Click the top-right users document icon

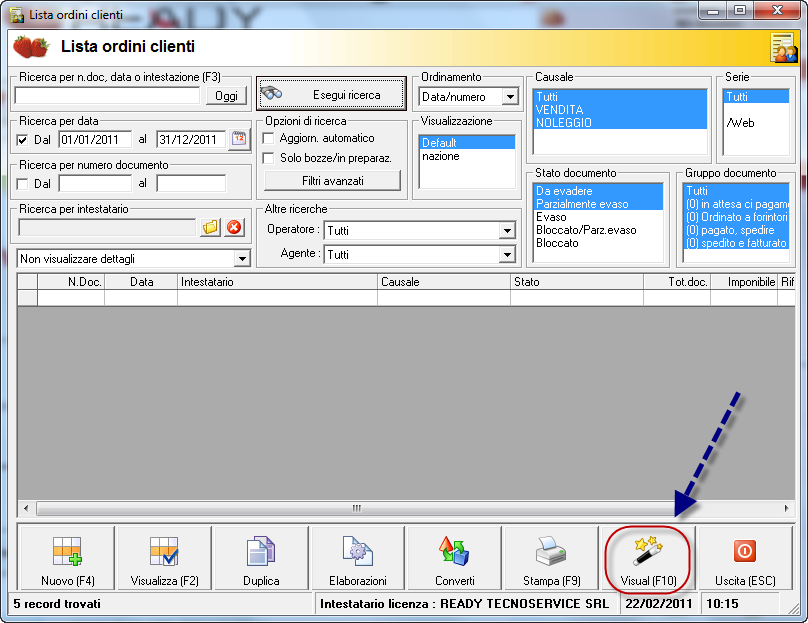point(783,47)
